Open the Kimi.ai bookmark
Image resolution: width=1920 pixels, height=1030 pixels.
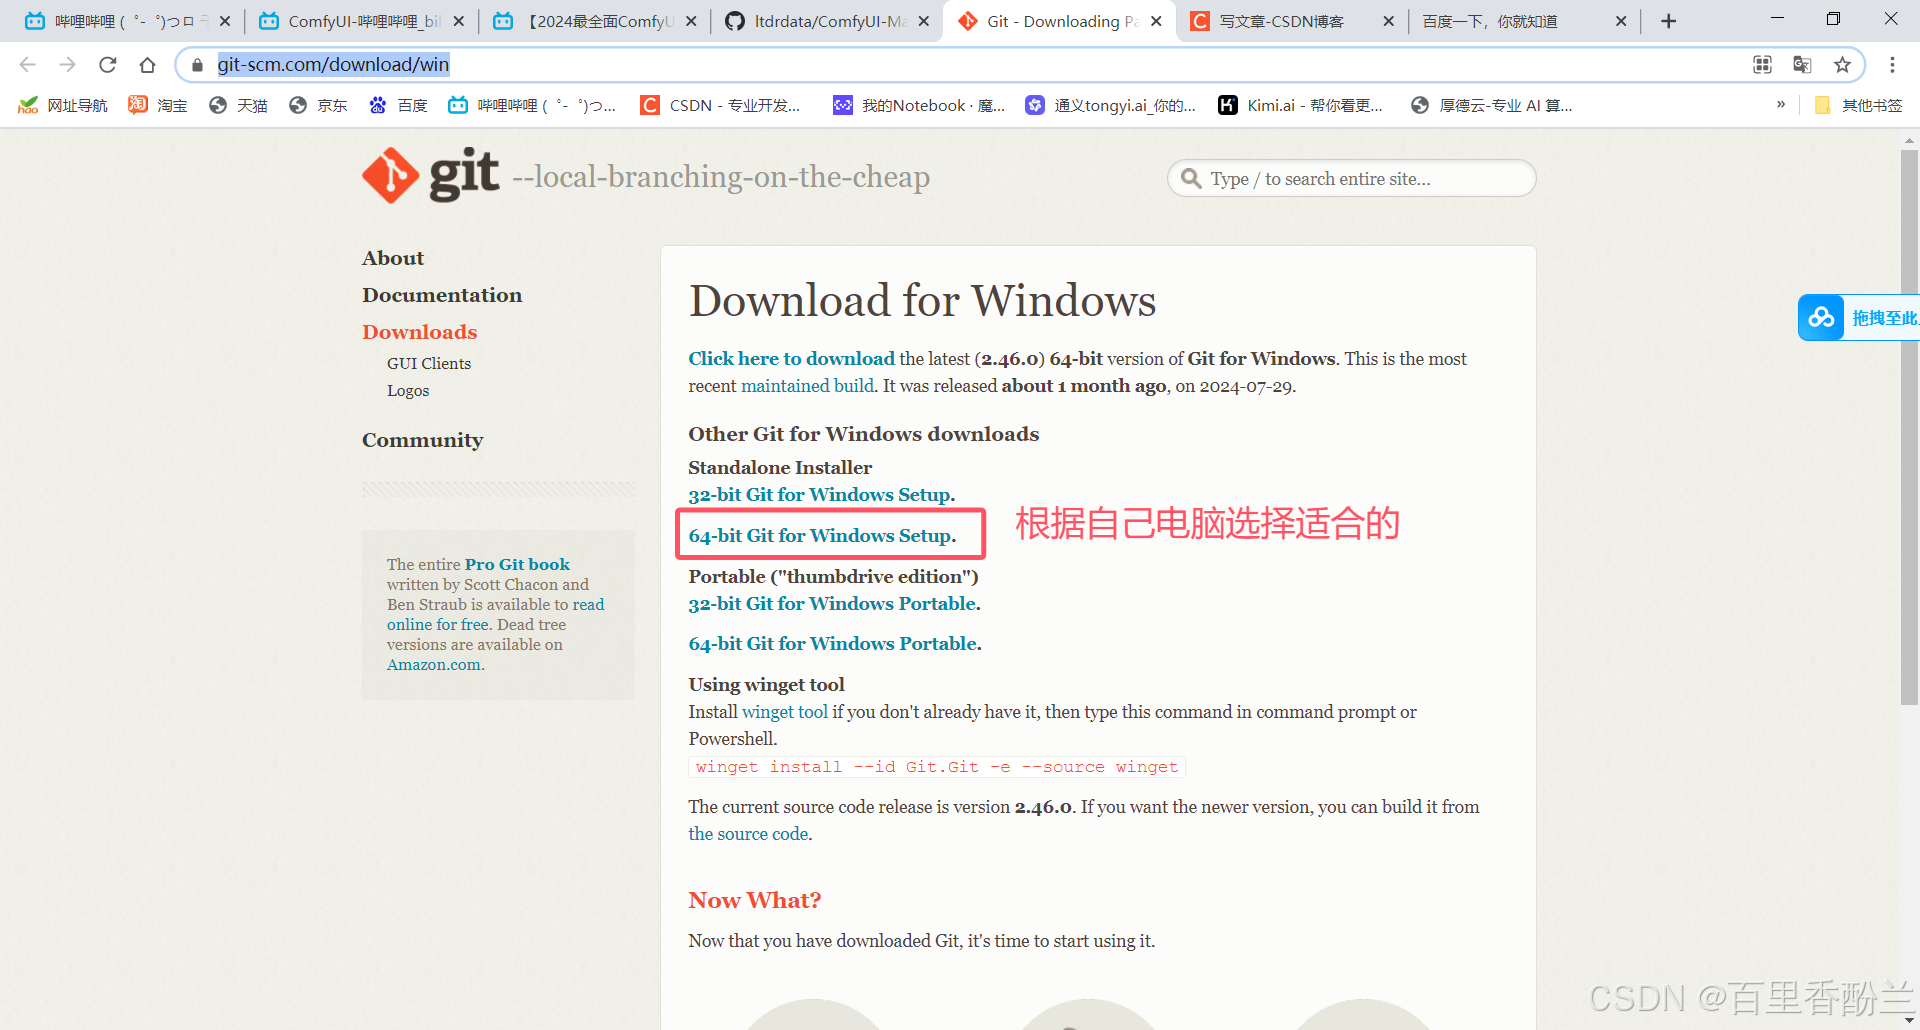pyautogui.click(x=1300, y=105)
